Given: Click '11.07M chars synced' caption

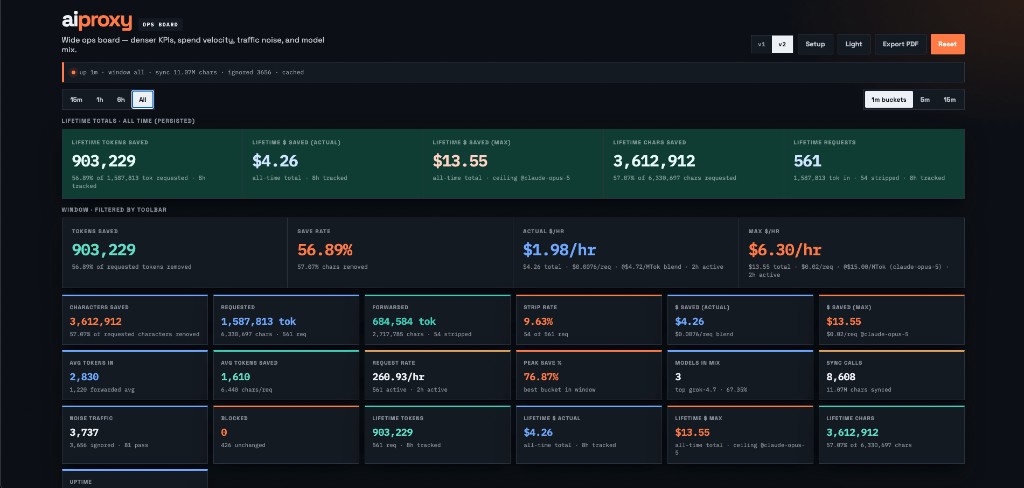Looking at the screenshot, I should (x=858, y=390).
